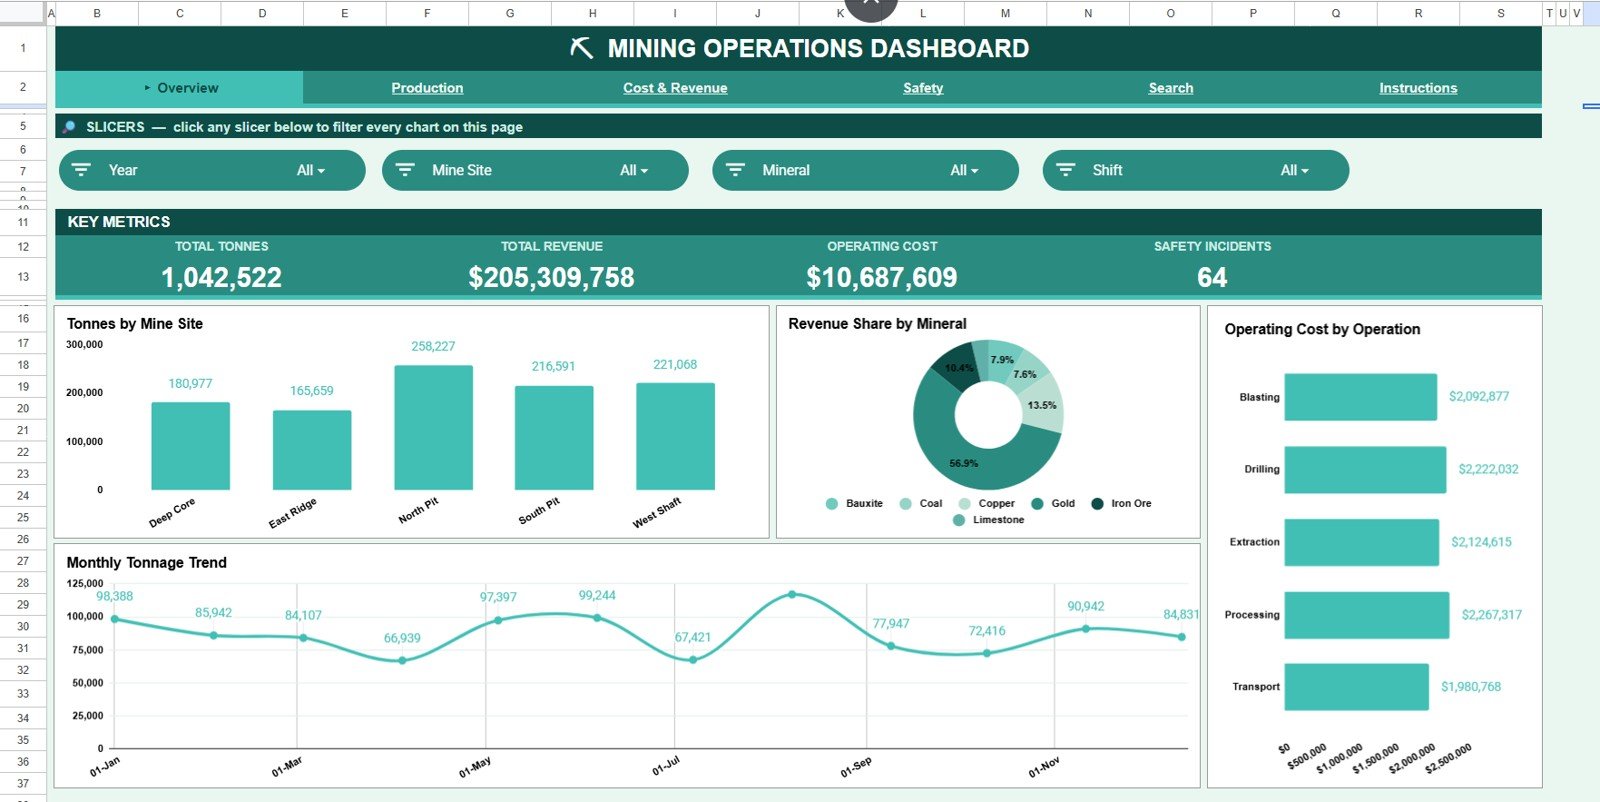Open the Search tab link
1600x802 pixels.
click(1171, 88)
